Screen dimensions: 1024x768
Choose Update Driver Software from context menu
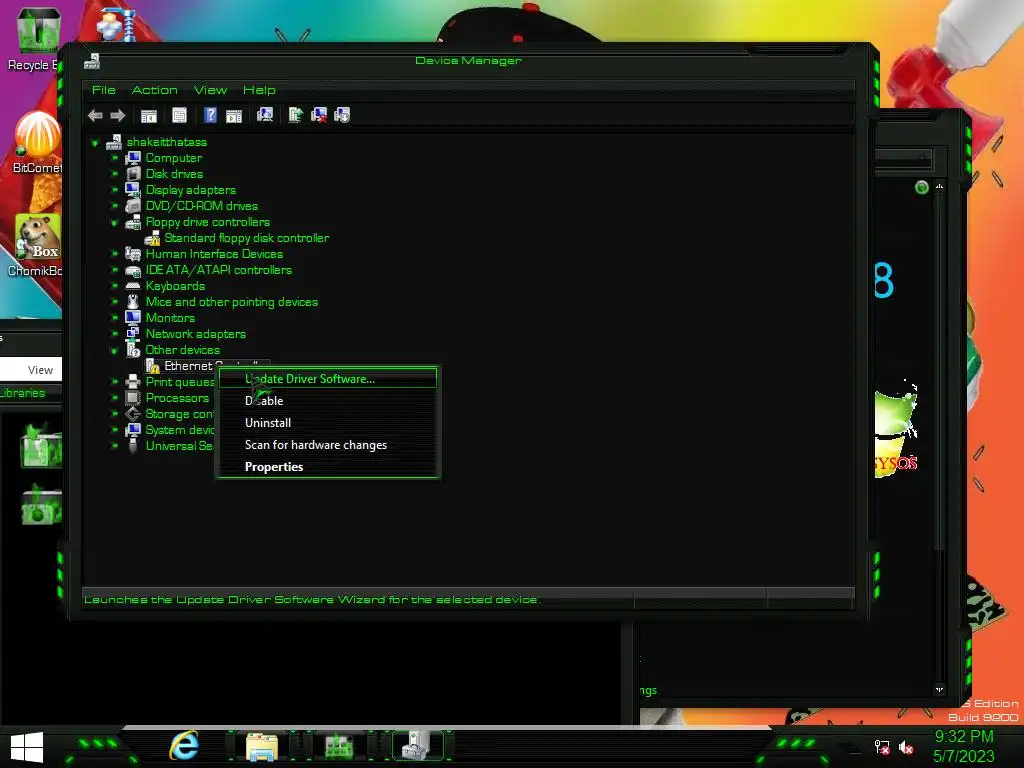point(328,379)
